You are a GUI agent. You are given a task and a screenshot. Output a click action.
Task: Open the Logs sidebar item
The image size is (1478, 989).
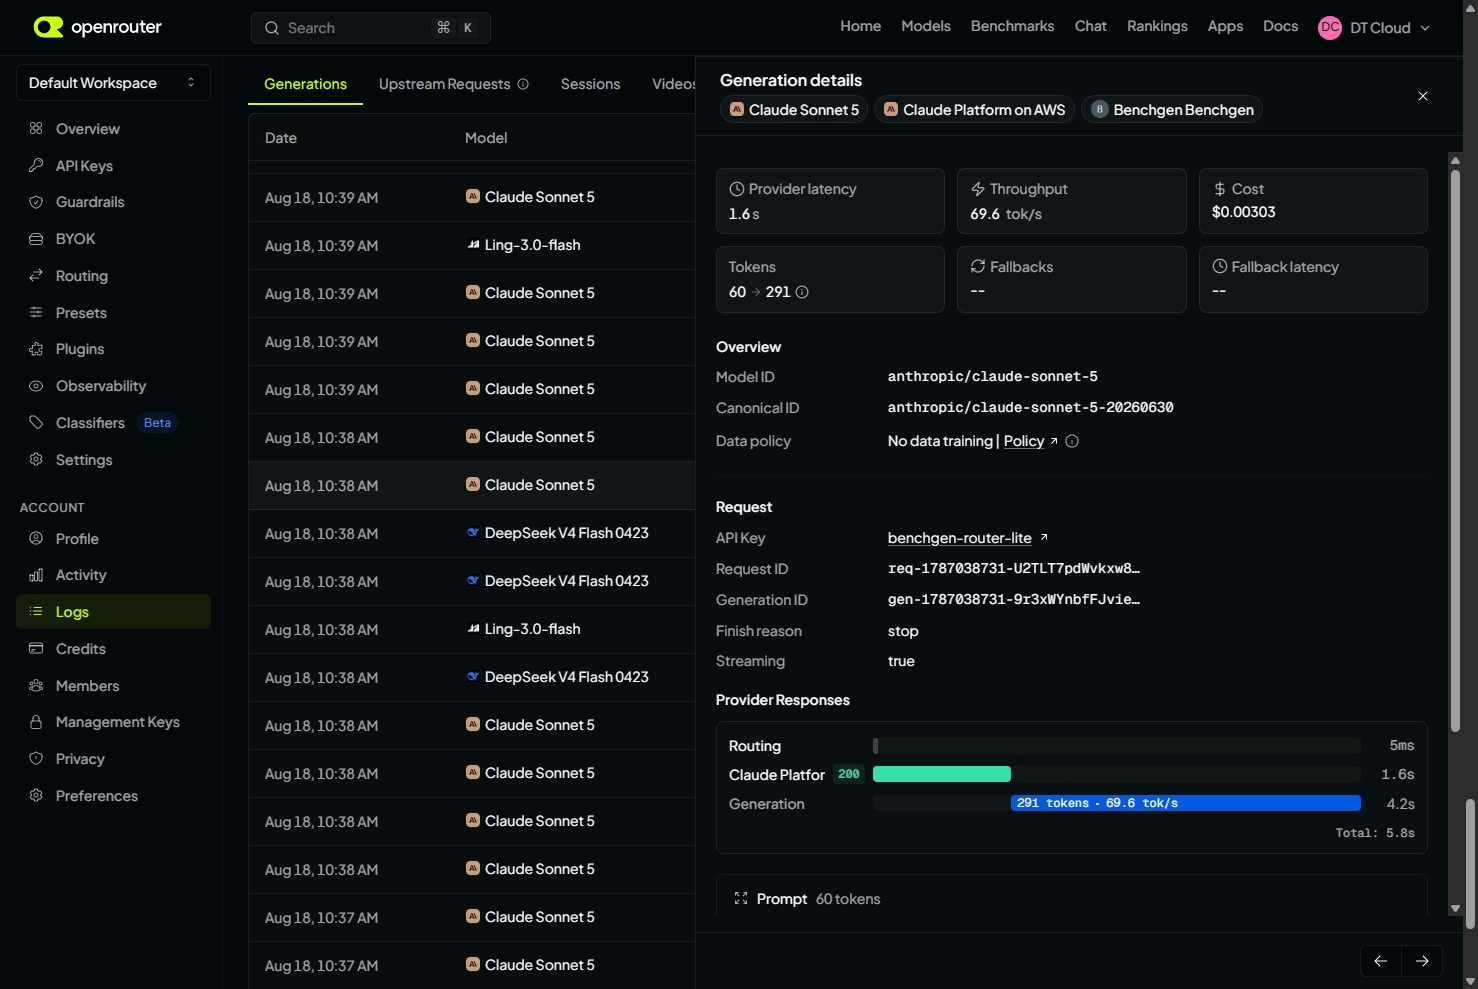point(113,612)
